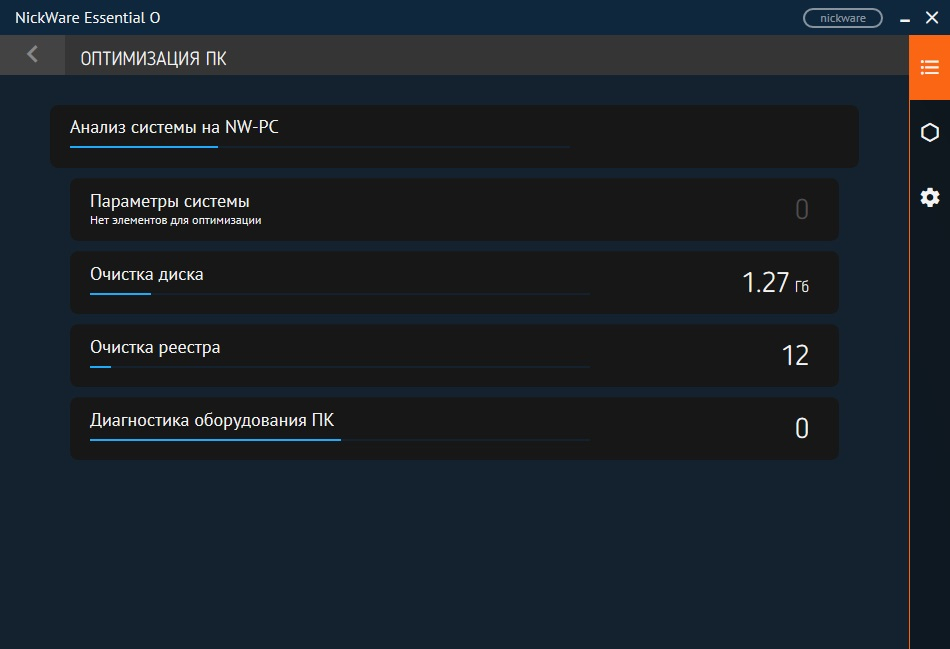Screen dimensions: 950x649
Task: Click the hardware diagnostics count 0
Action: [802, 428]
